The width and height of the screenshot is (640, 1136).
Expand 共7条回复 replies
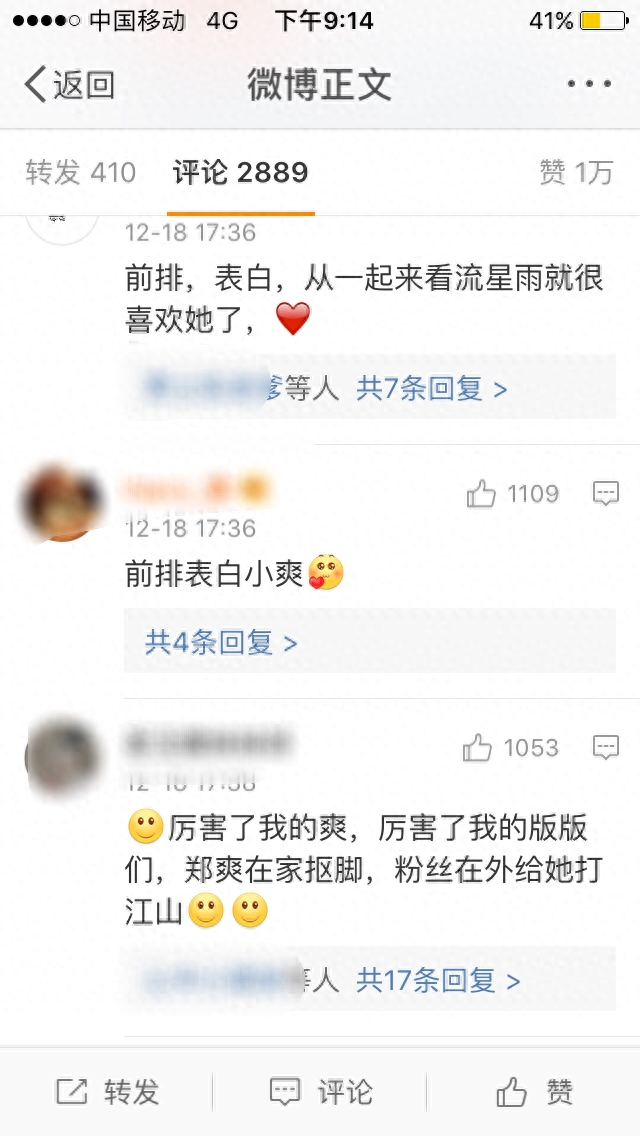431,390
